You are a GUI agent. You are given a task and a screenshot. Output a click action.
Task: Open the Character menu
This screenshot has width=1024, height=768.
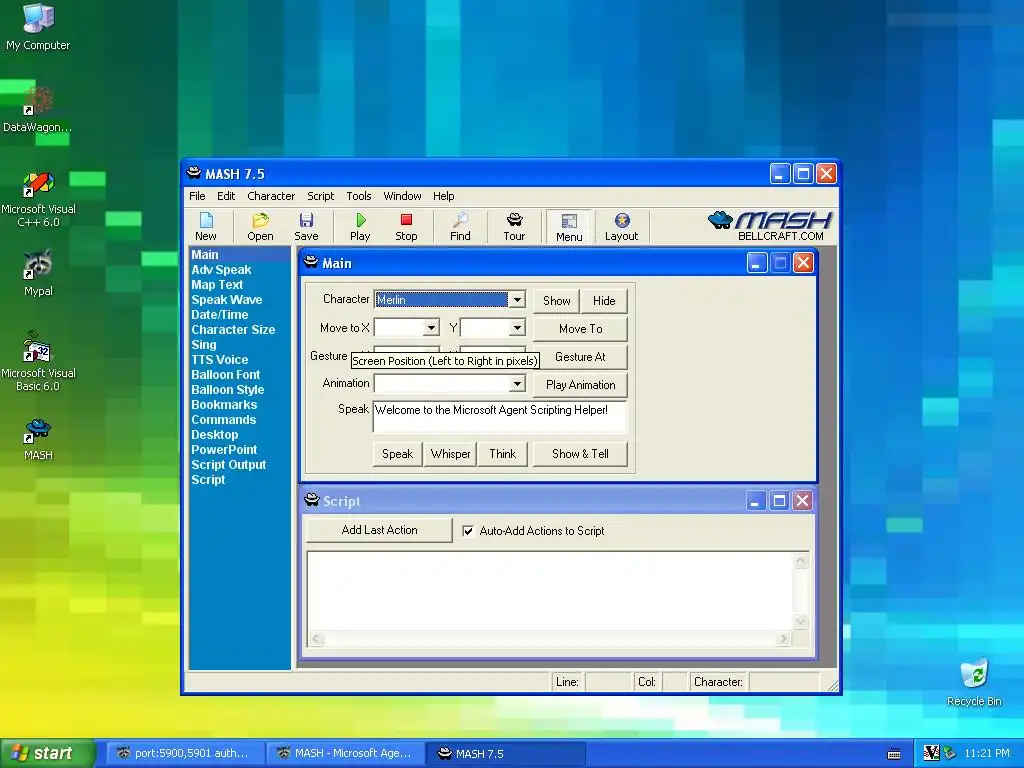tap(271, 196)
